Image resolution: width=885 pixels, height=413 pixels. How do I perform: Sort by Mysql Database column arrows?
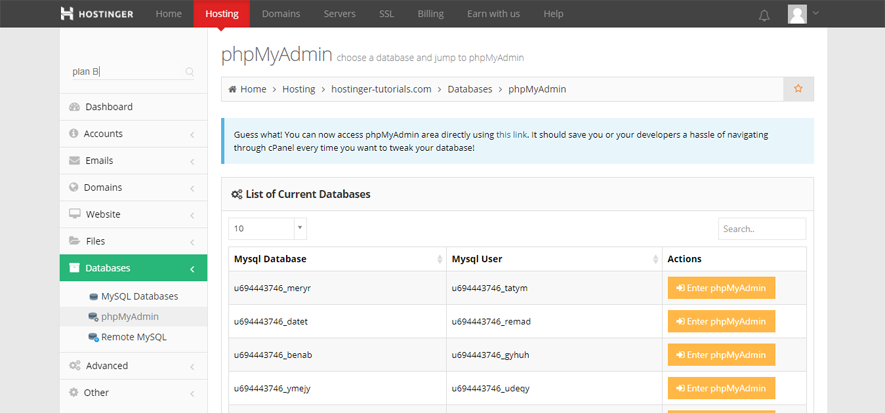click(x=440, y=259)
